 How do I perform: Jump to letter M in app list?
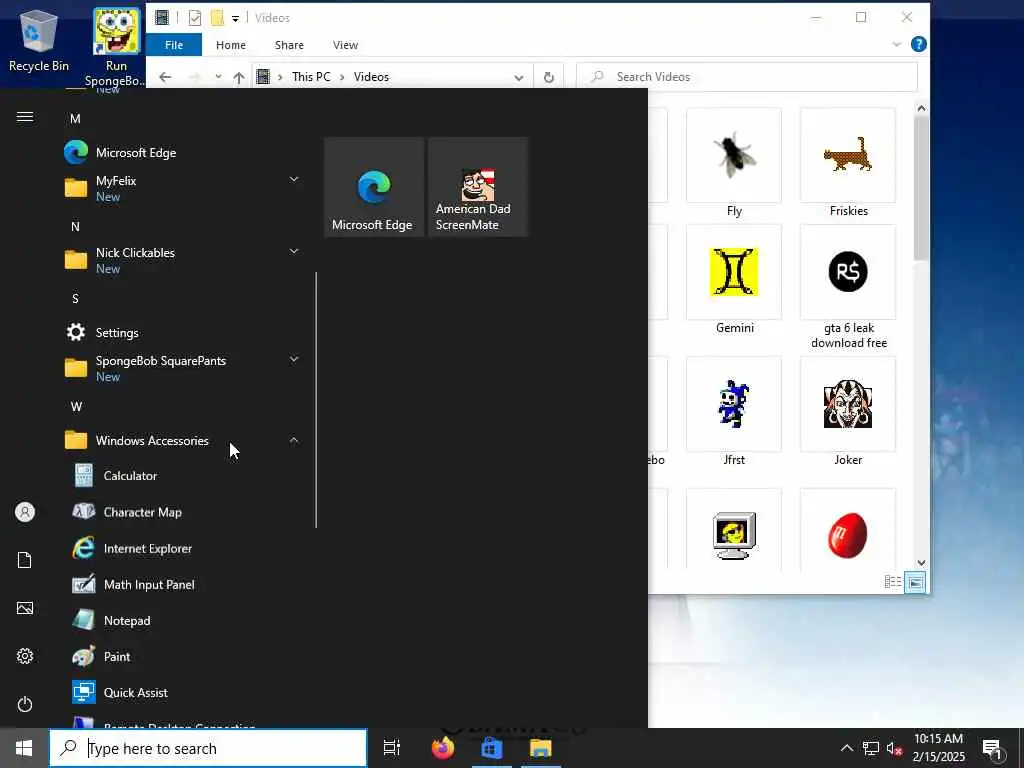[x=75, y=119]
